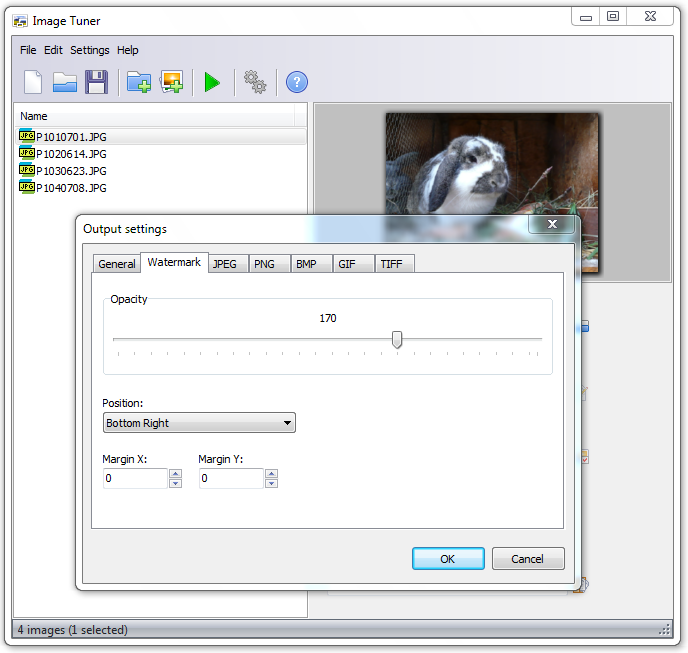Decrease Margin X with down arrow
The height and width of the screenshot is (653, 688).
[x=176, y=483]
